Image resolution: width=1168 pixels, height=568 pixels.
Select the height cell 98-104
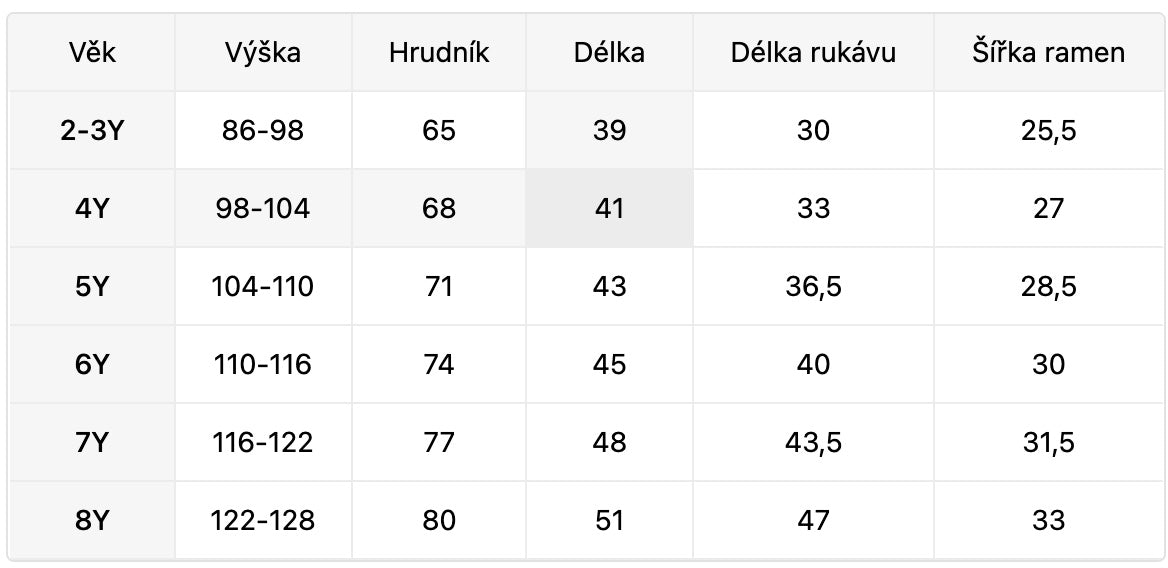click(262, 208)
